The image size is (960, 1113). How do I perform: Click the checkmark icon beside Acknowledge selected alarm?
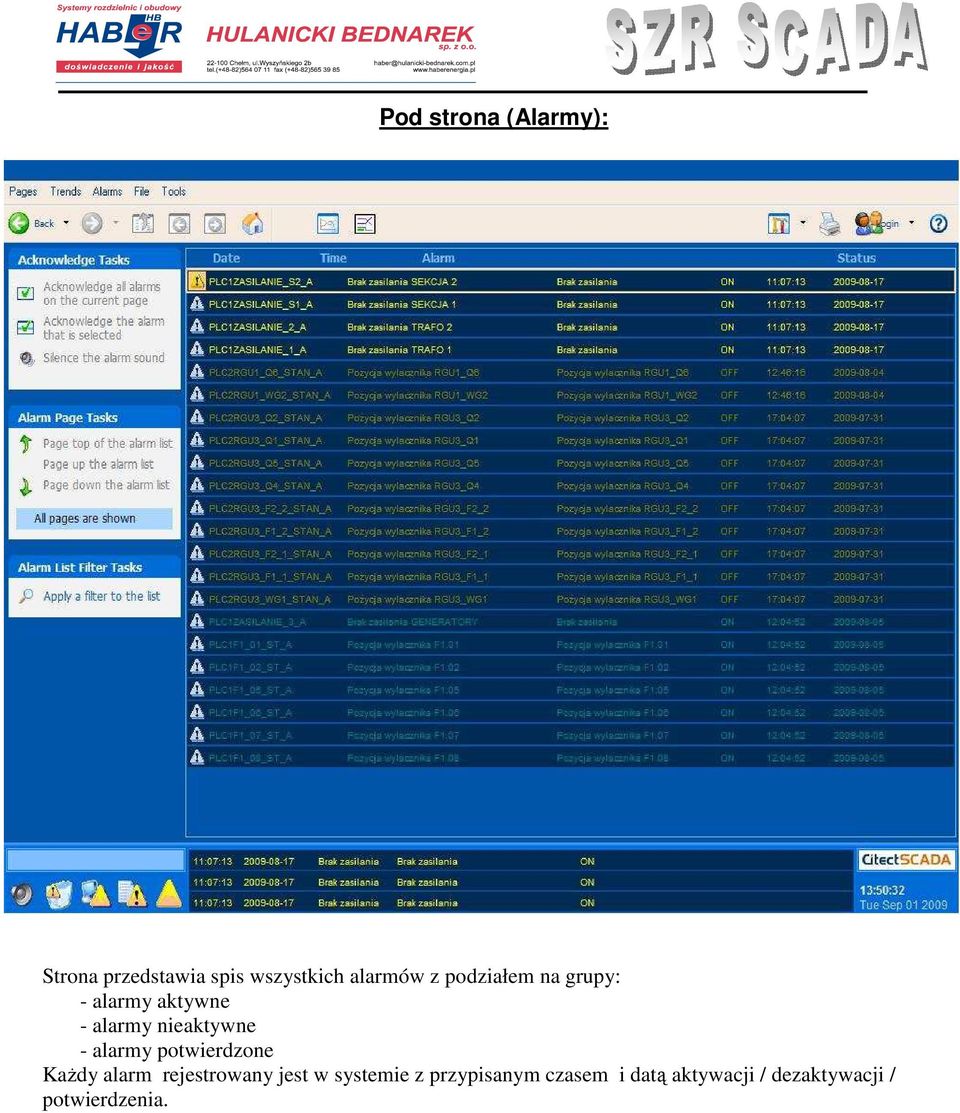(x=26, y=327)
